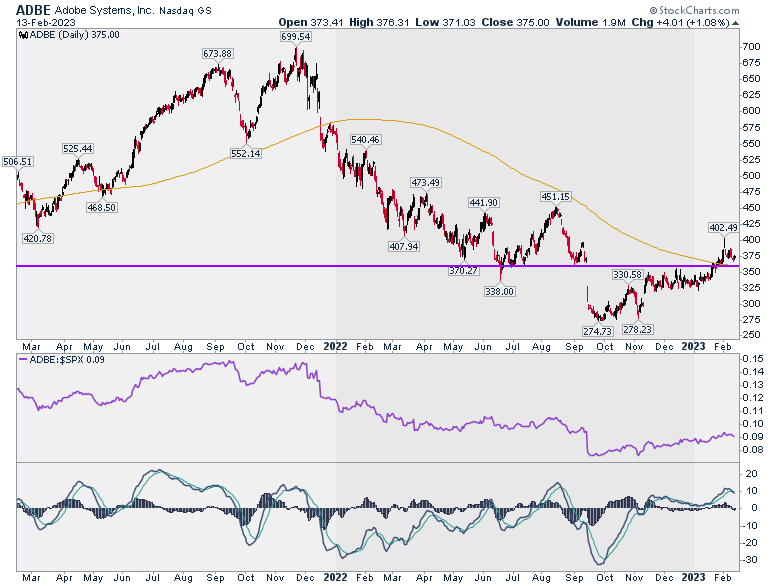Image resolution: width=780 pixels, height=586 pixels.
Task: Click the -30 tick on oscillator scale
Action: tap(750, 560)
